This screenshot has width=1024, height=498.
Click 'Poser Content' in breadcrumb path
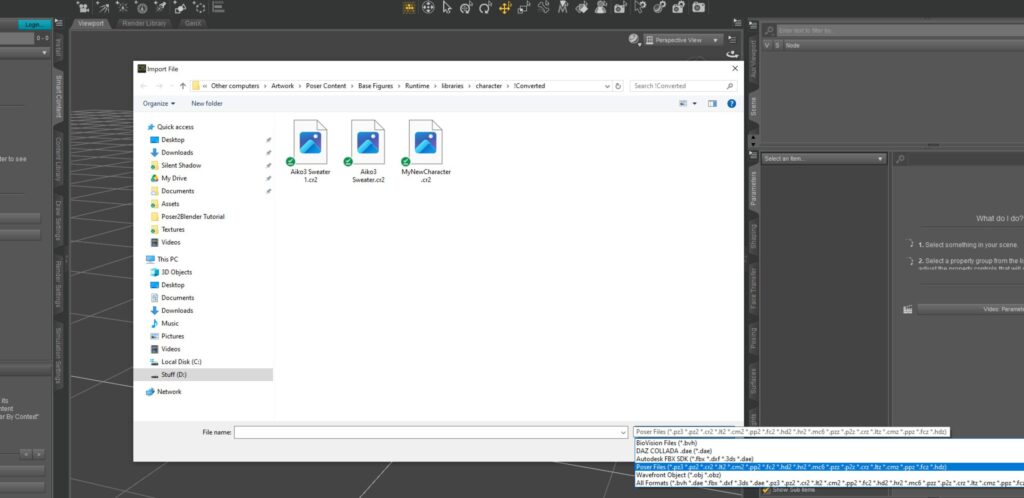point(326,86)
